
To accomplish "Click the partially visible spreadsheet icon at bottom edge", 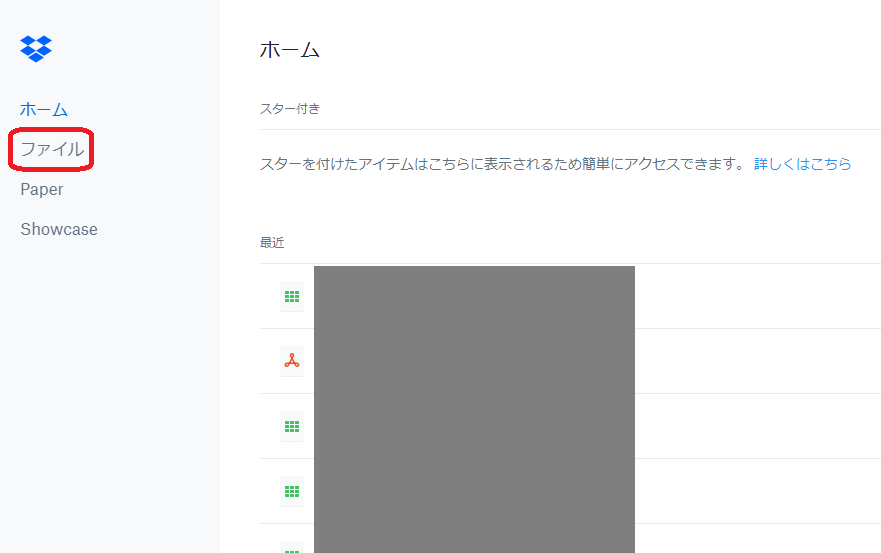I will [292, 547].
